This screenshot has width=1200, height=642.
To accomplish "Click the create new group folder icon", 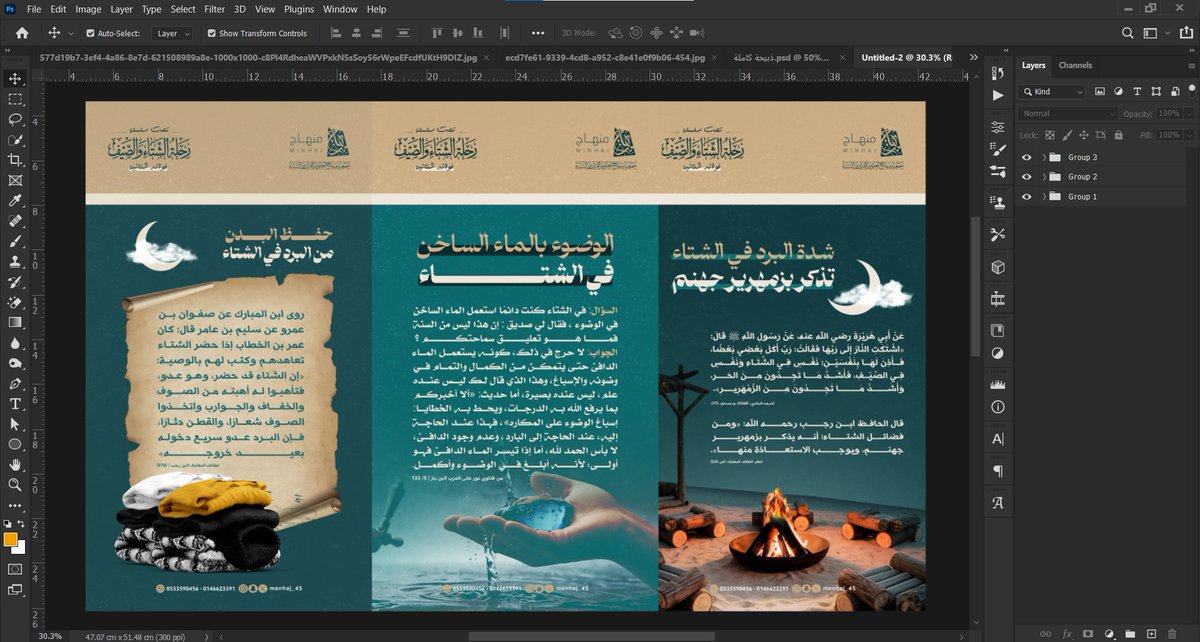I will [x=1130, y=633].
